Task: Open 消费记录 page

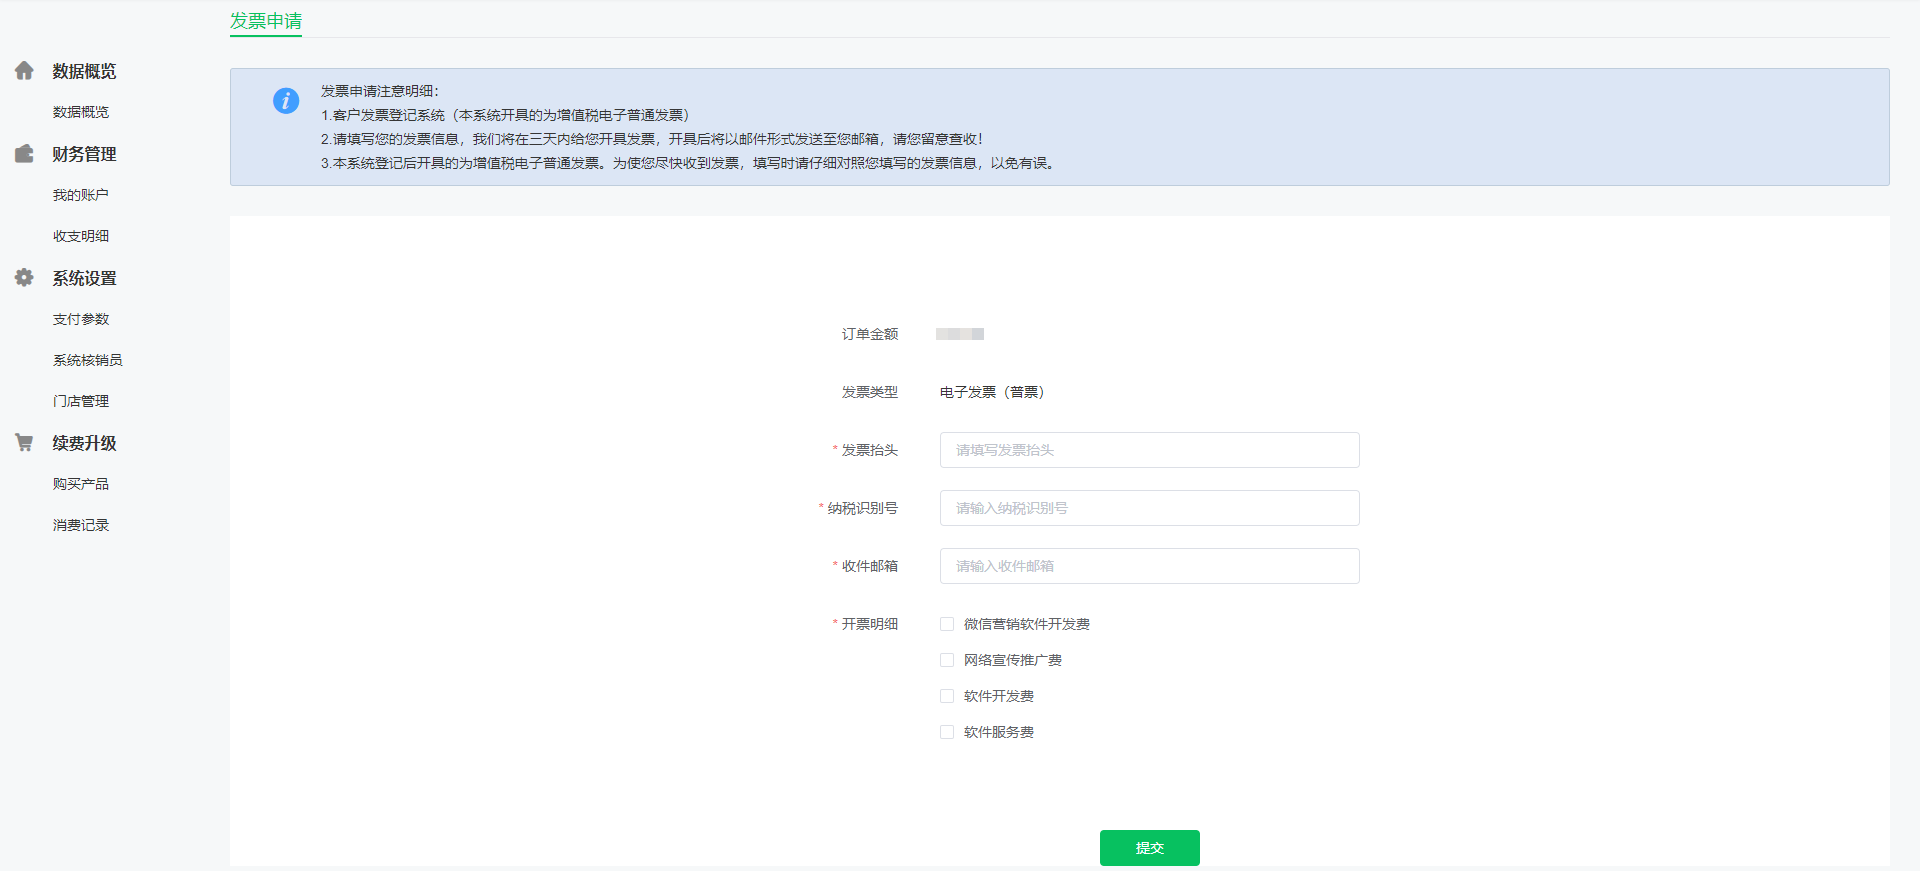Action: (x=81, y=525)
